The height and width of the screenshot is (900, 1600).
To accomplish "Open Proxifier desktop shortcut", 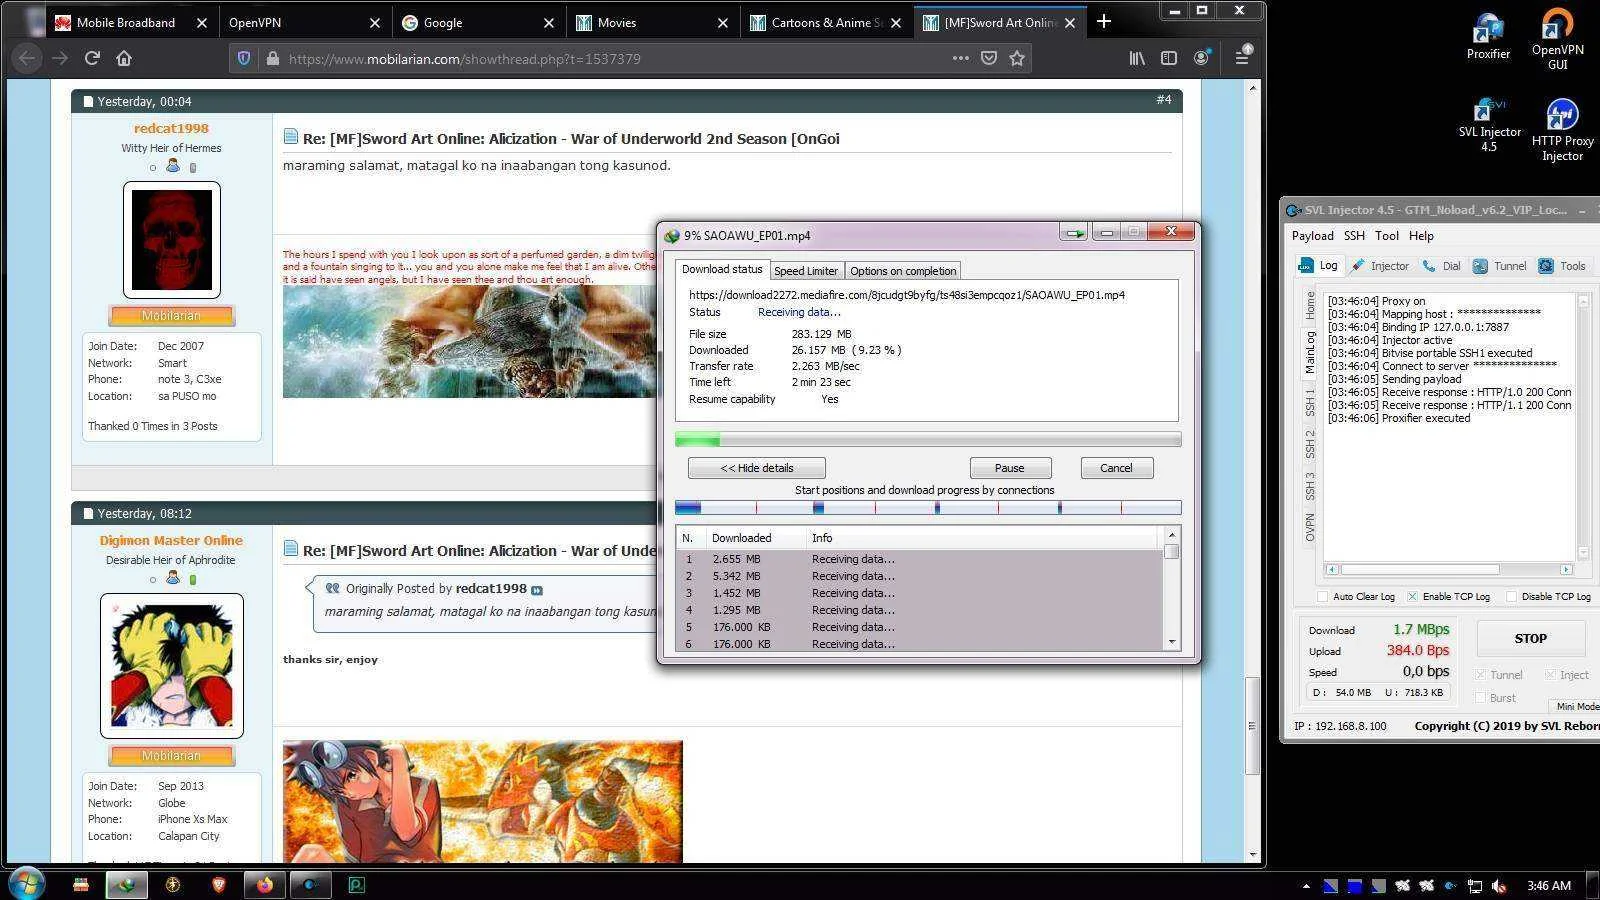I will [1488, 38].
